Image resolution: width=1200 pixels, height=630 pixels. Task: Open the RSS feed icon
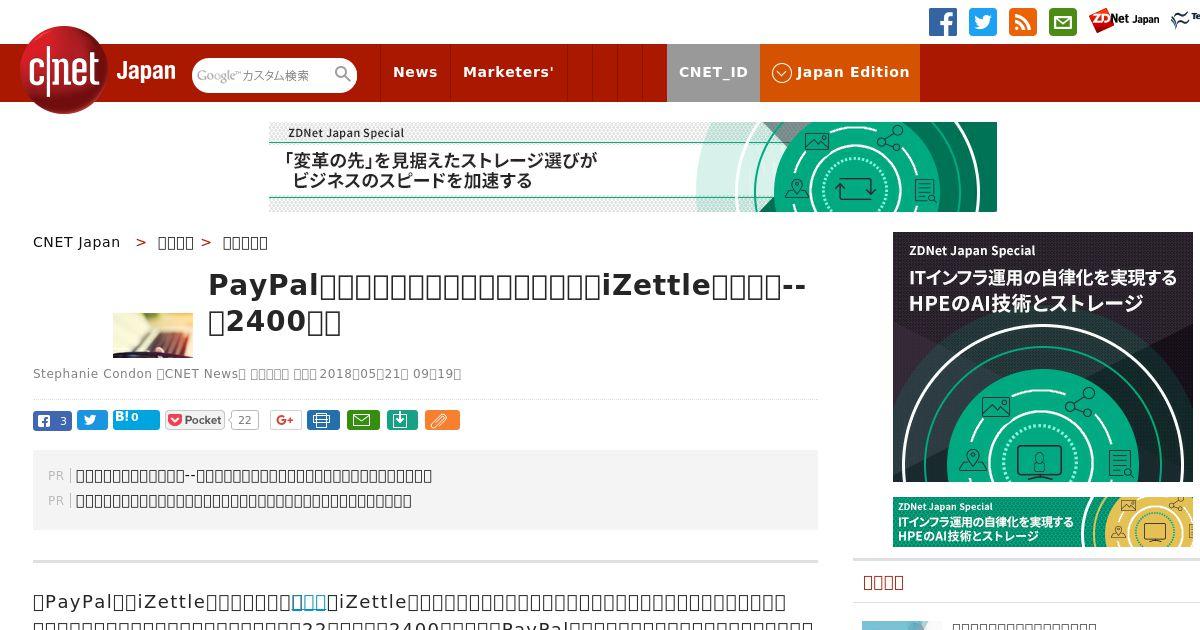click(x=1023, y=22)
